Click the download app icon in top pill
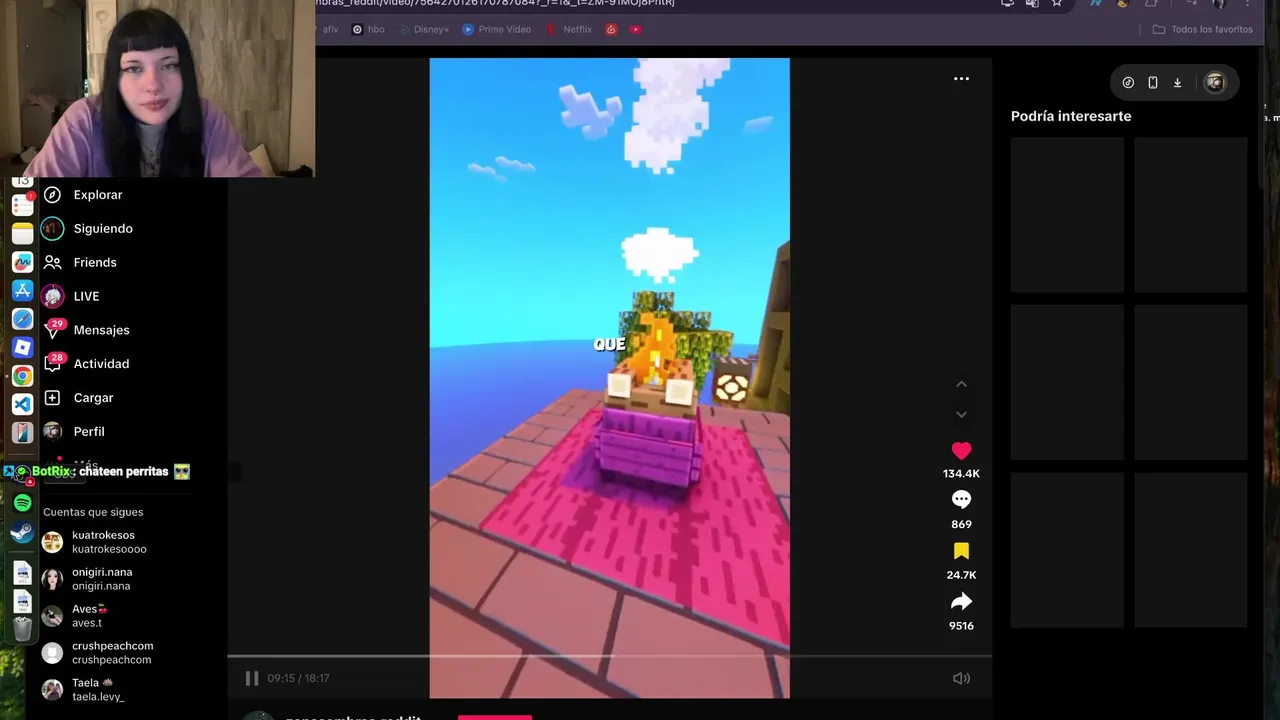The height and width of the screenshot is (720, 1280). pyautogui.click(x=1177, y=83)
